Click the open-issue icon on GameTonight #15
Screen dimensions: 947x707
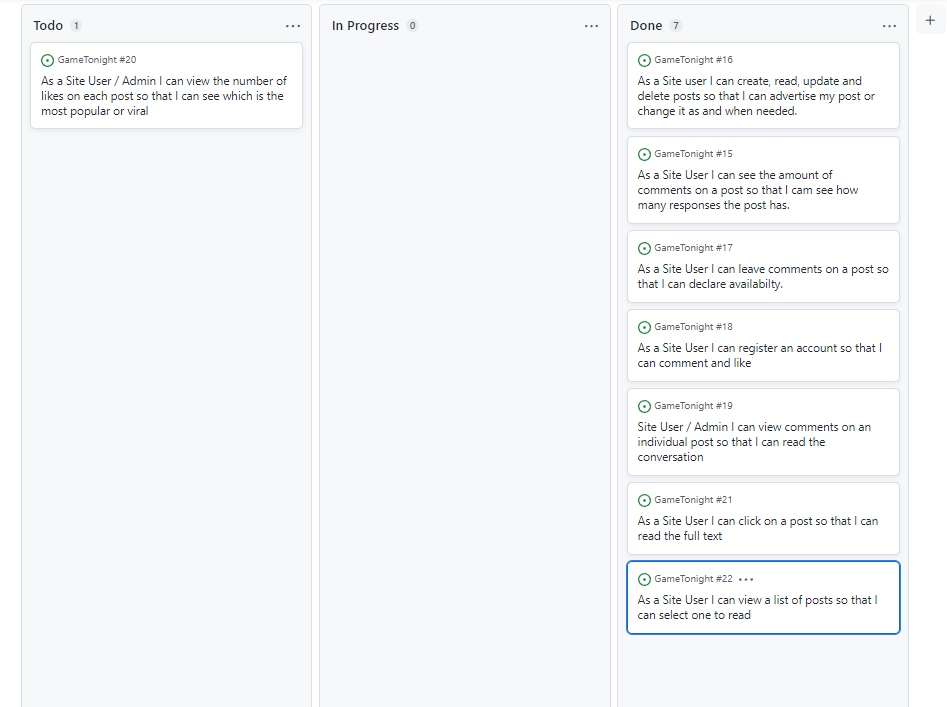point(644,155)
